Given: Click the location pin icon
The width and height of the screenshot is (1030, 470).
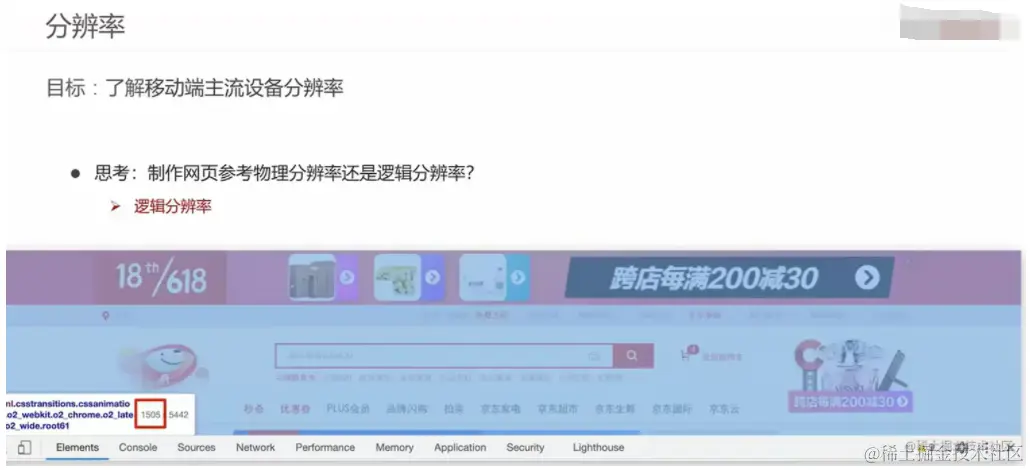Looking at the screenshot, I should (x=105, y=316).
